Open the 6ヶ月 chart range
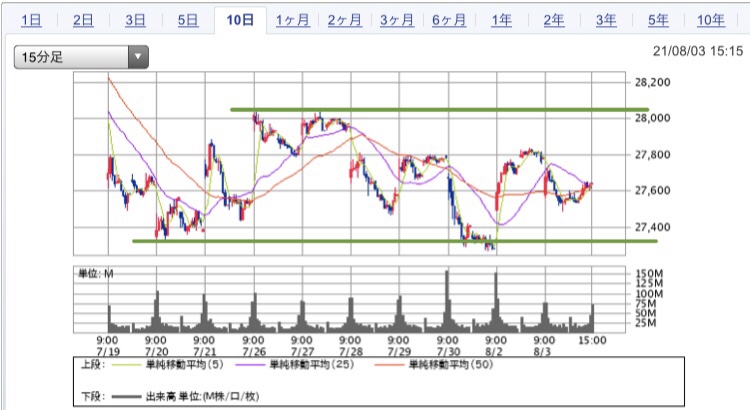 449,20
